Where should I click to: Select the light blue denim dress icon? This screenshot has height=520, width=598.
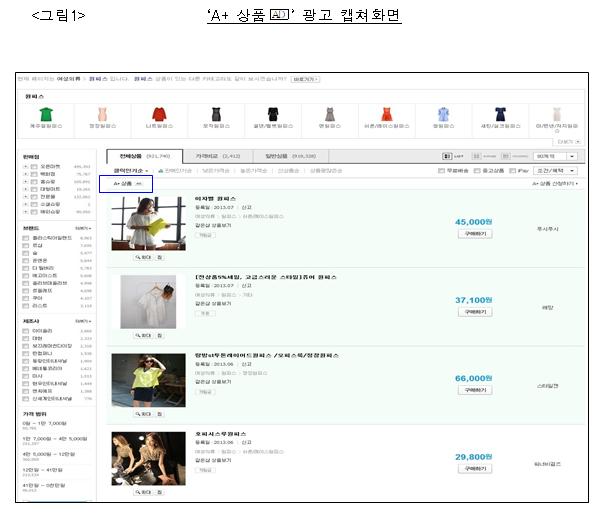(x=444, y=114)
